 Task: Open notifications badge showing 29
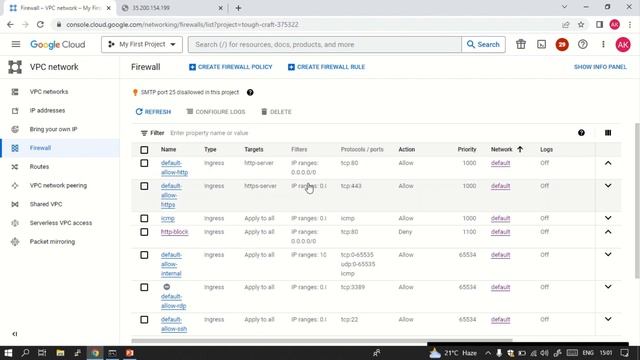(x=562, y=44)
